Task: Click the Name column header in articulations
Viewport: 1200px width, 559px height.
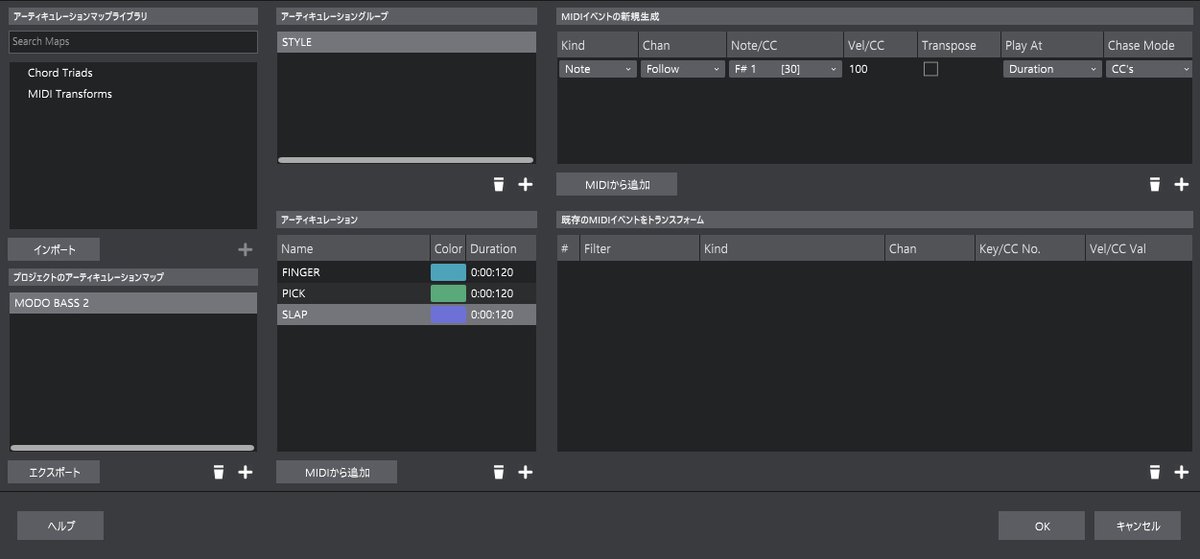Action: coord(353,248)
